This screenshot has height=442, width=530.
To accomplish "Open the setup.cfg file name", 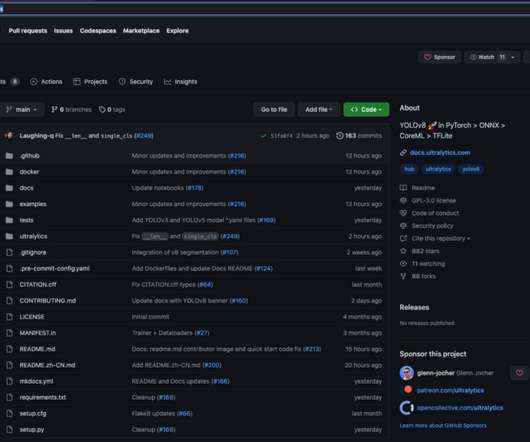I will tap(33, 414).
